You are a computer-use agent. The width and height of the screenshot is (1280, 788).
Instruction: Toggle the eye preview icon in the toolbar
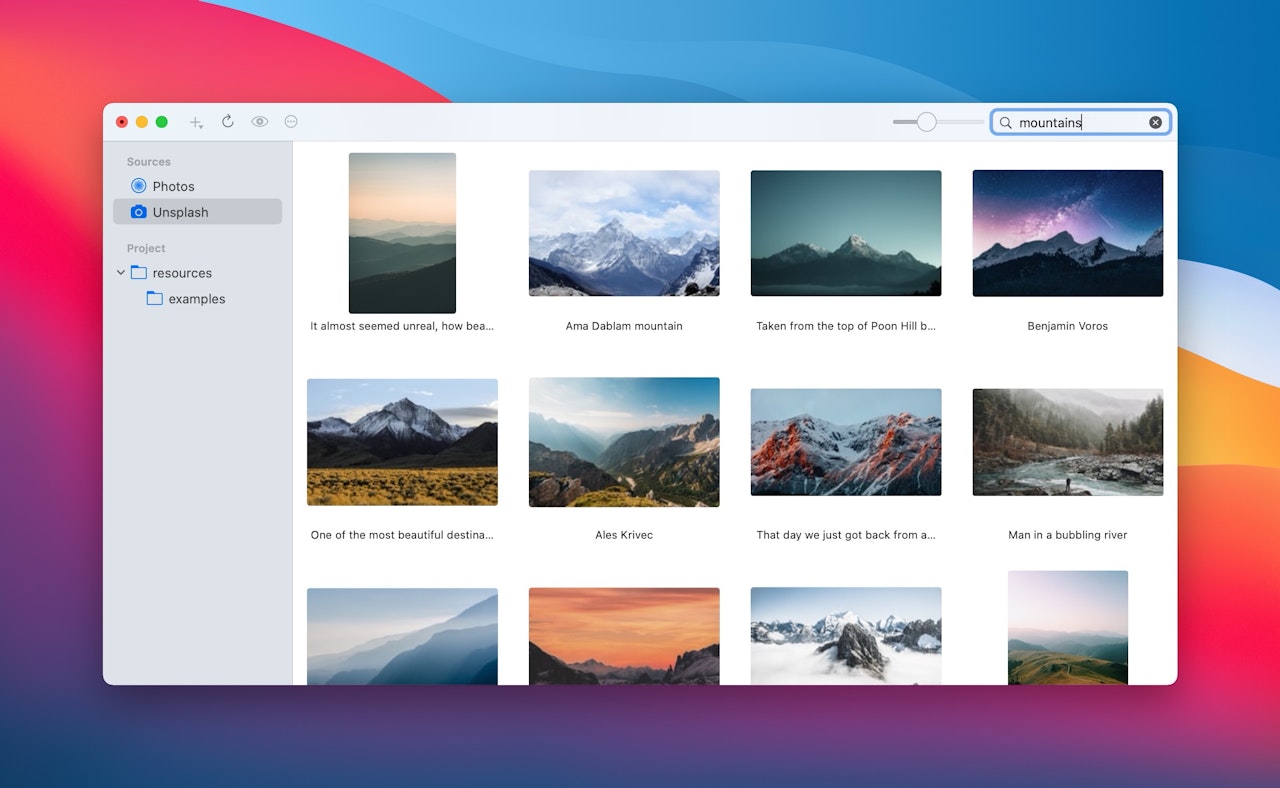[x=260, y=122]
